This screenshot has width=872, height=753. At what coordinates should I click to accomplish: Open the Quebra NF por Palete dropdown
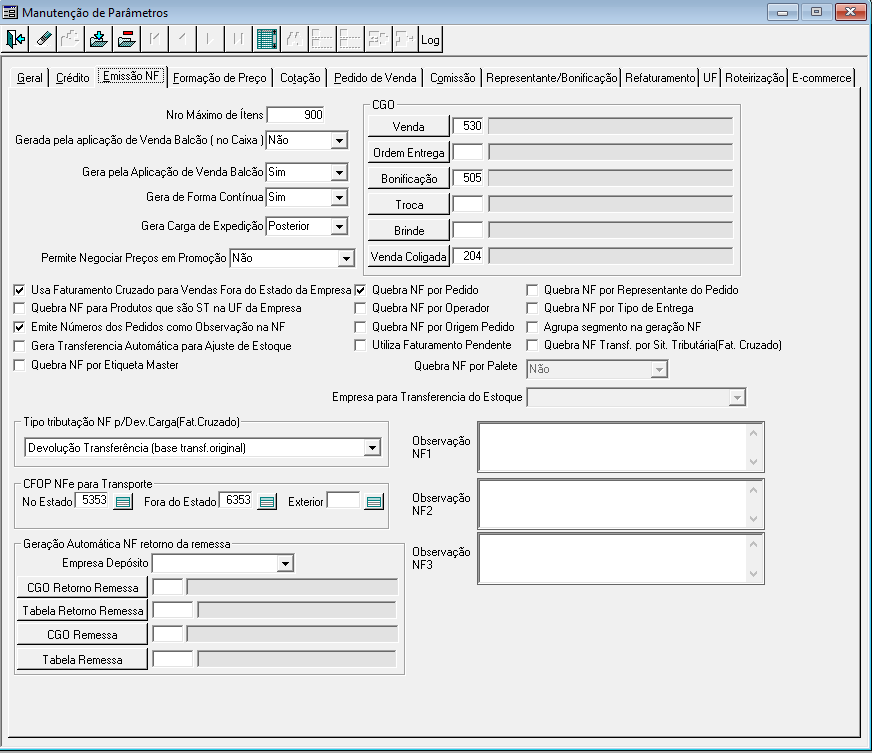tap(659, 369)
